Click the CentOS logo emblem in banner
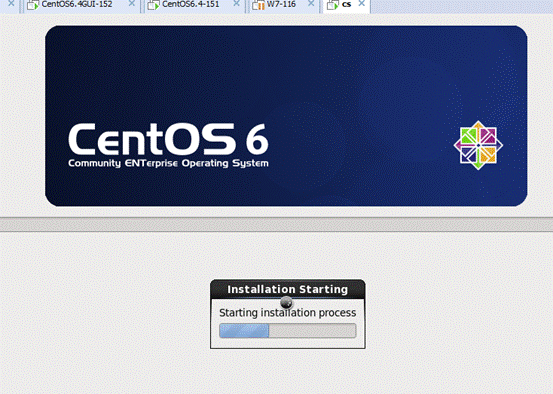553x394 pixels. click(x=478, y=145)
